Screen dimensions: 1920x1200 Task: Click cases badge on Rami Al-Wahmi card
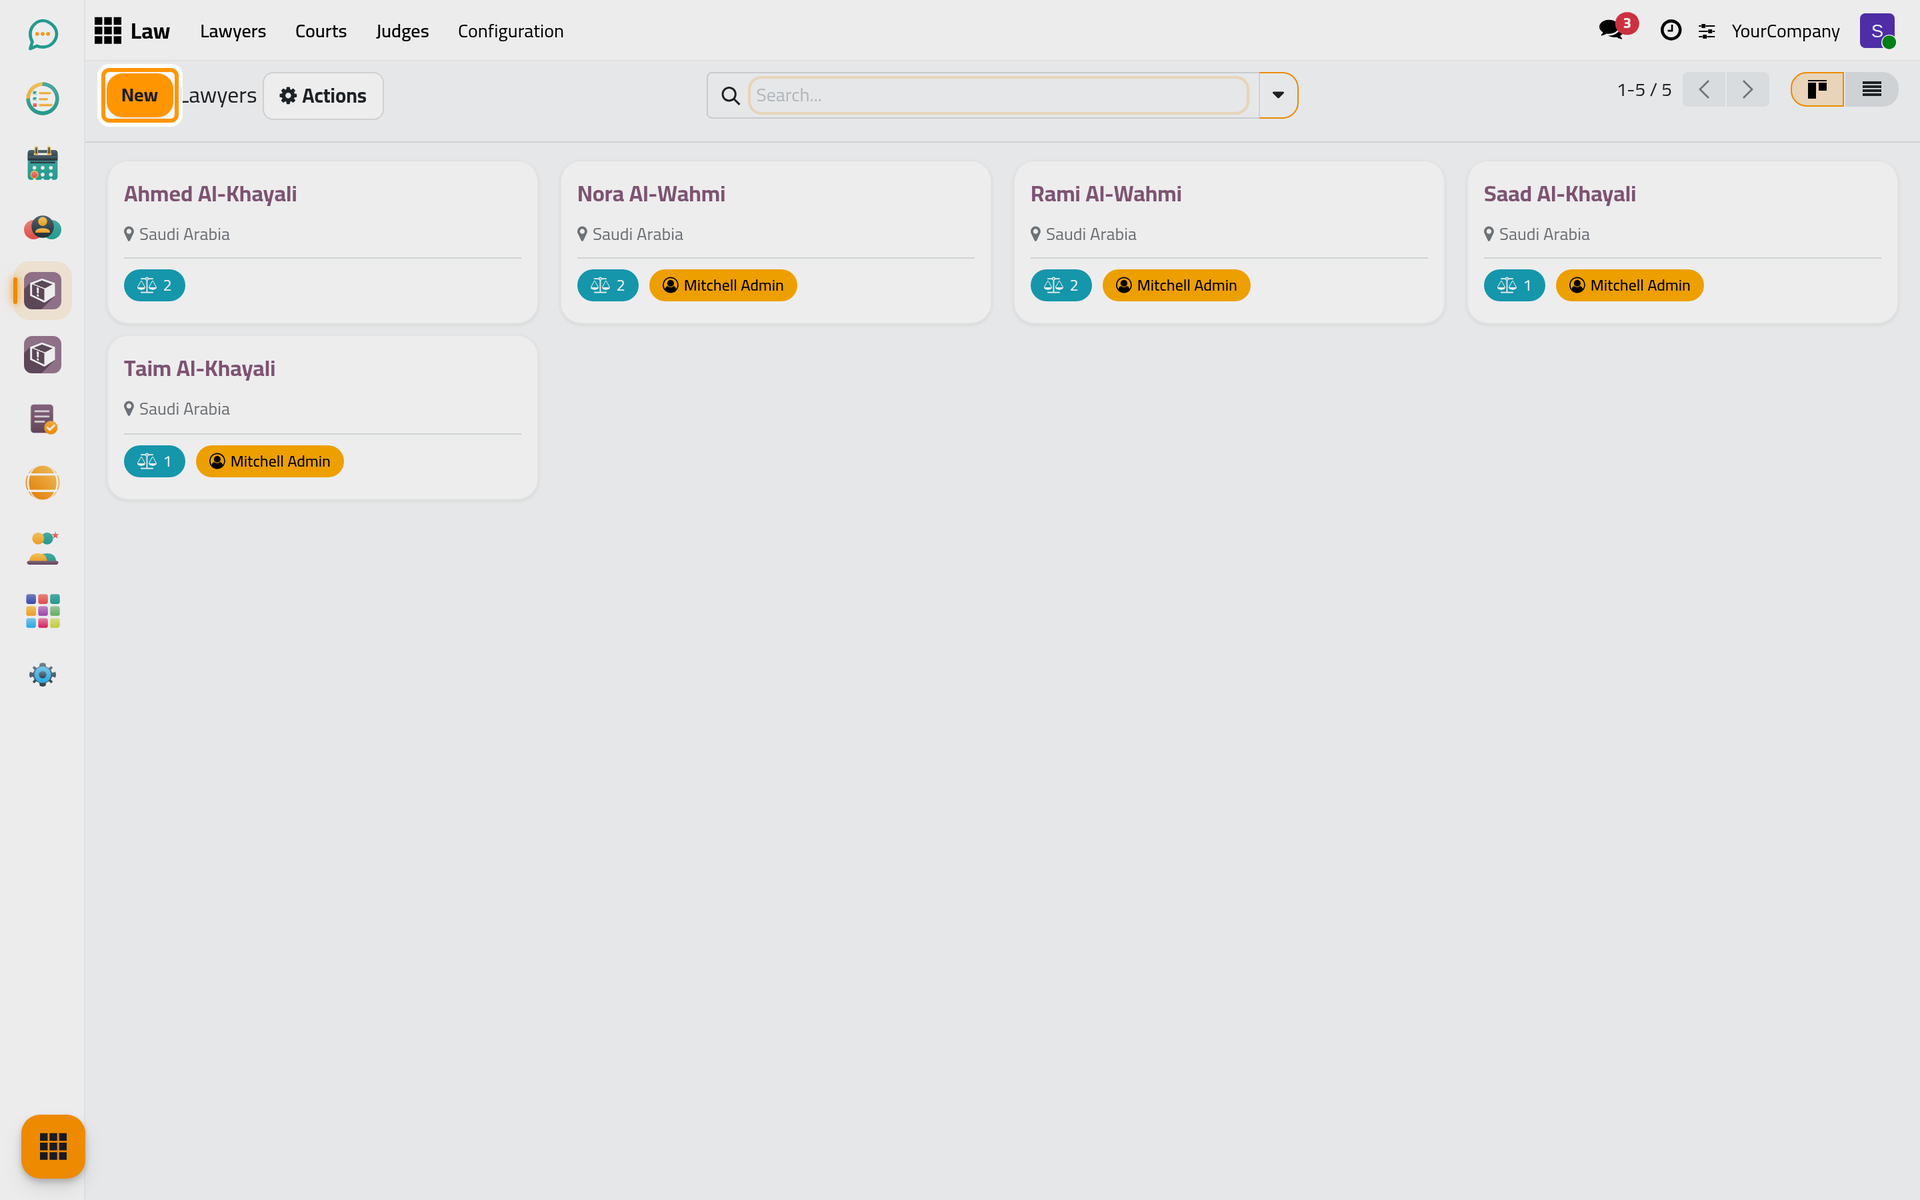(x=1061, y=286)
